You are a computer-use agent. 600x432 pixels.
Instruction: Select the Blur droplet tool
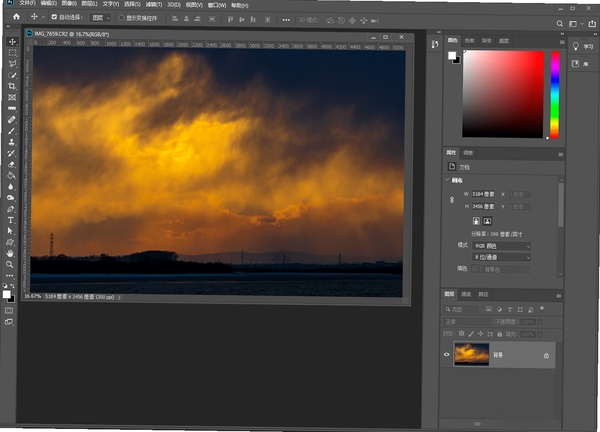point(11,186)
